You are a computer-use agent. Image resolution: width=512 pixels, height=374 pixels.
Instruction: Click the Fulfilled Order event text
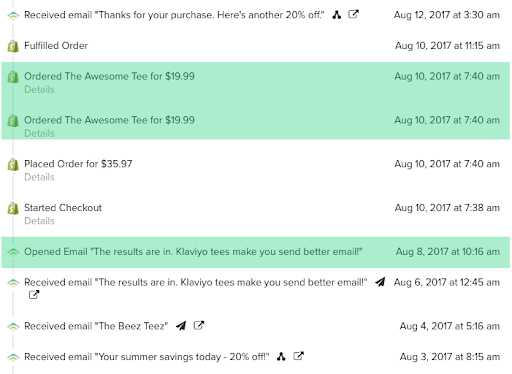(56, 45)
